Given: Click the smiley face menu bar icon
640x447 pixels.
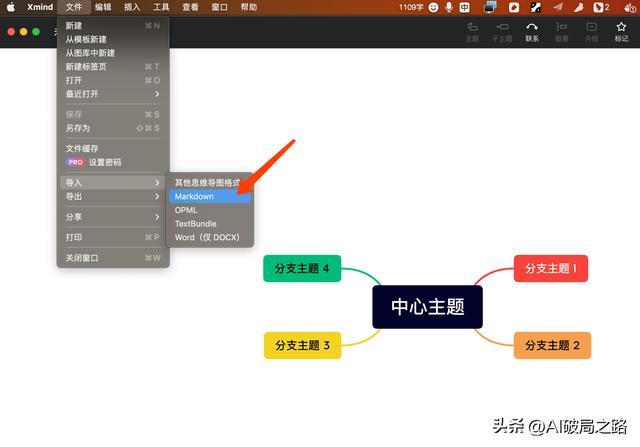Looking at the screenshot, I should coord(433,7).
